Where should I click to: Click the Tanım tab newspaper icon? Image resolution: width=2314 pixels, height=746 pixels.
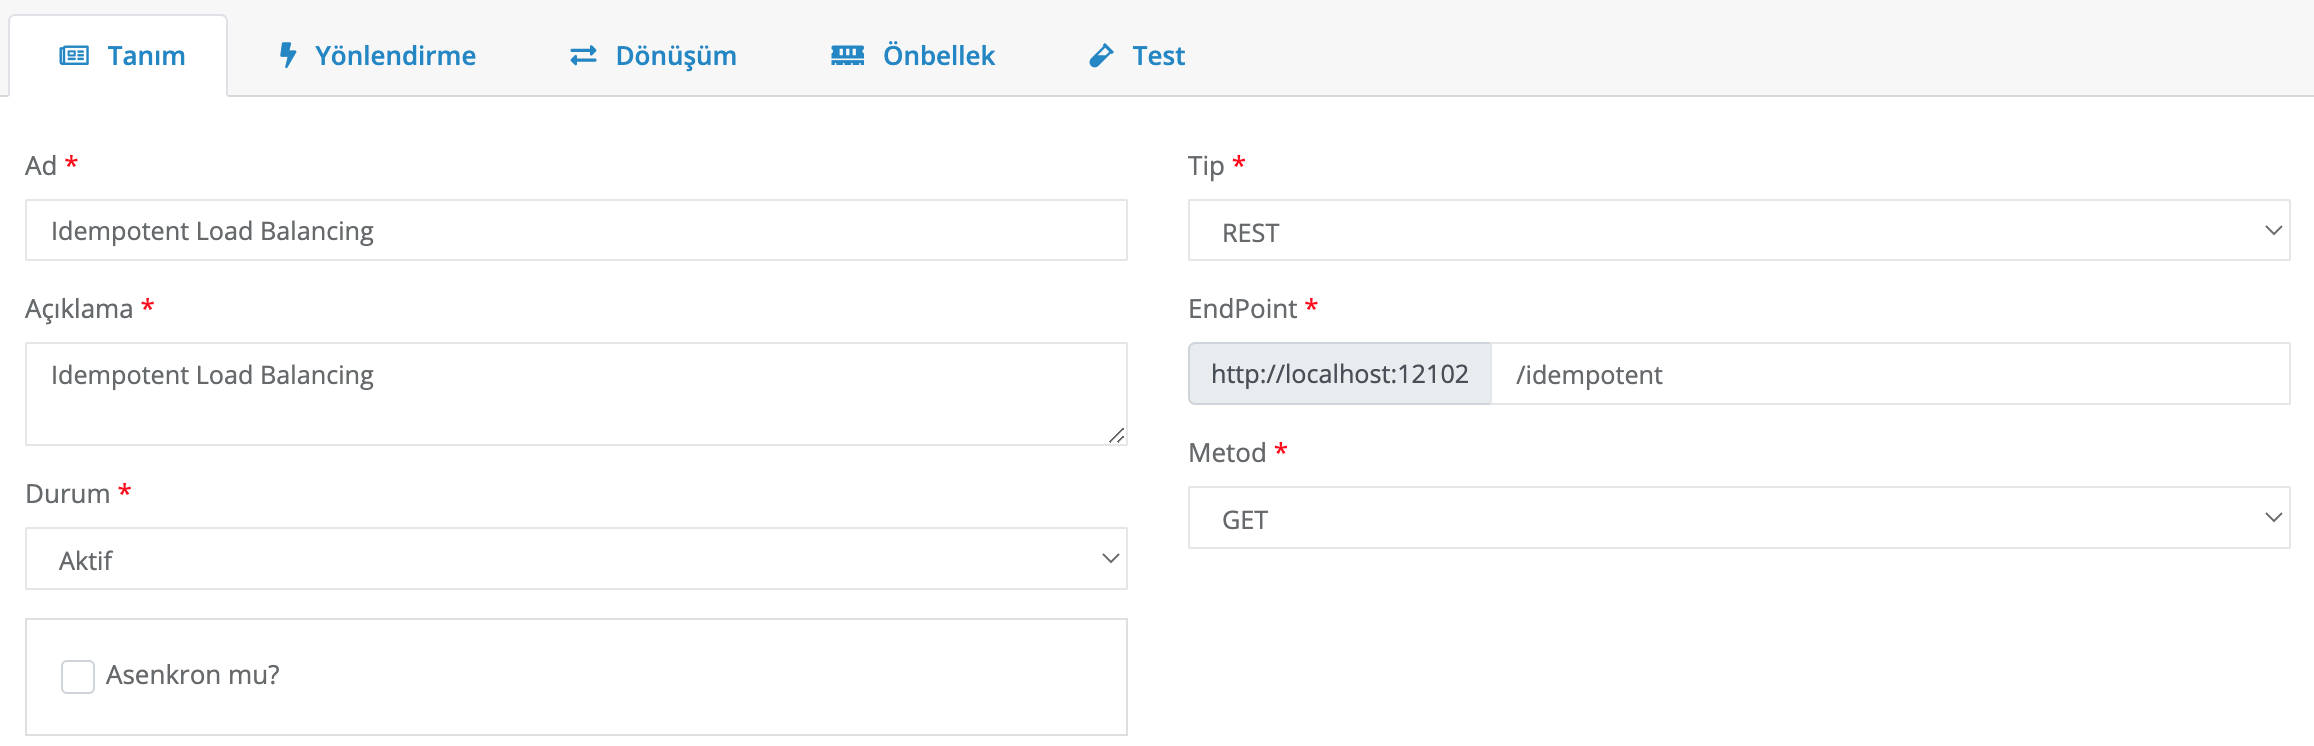pos(74,56)
